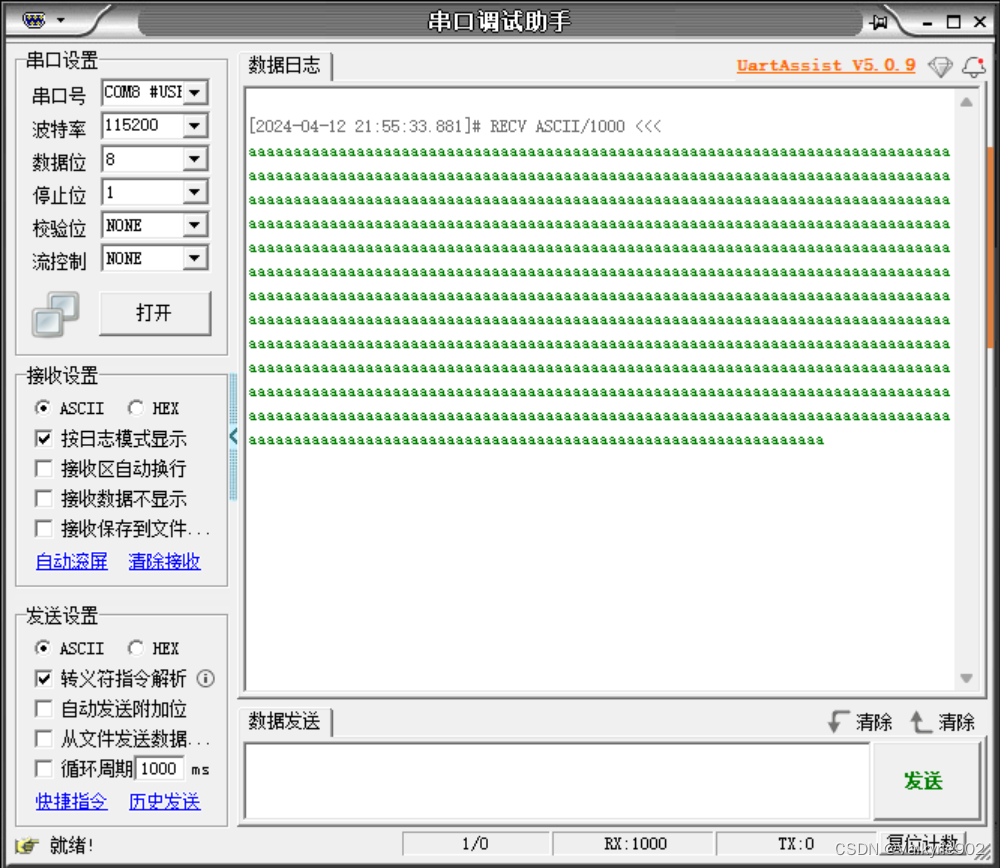This screenshot has width=1000, height=868.
Task: Maximize the serial assistant window
Action: coord(953,22)
